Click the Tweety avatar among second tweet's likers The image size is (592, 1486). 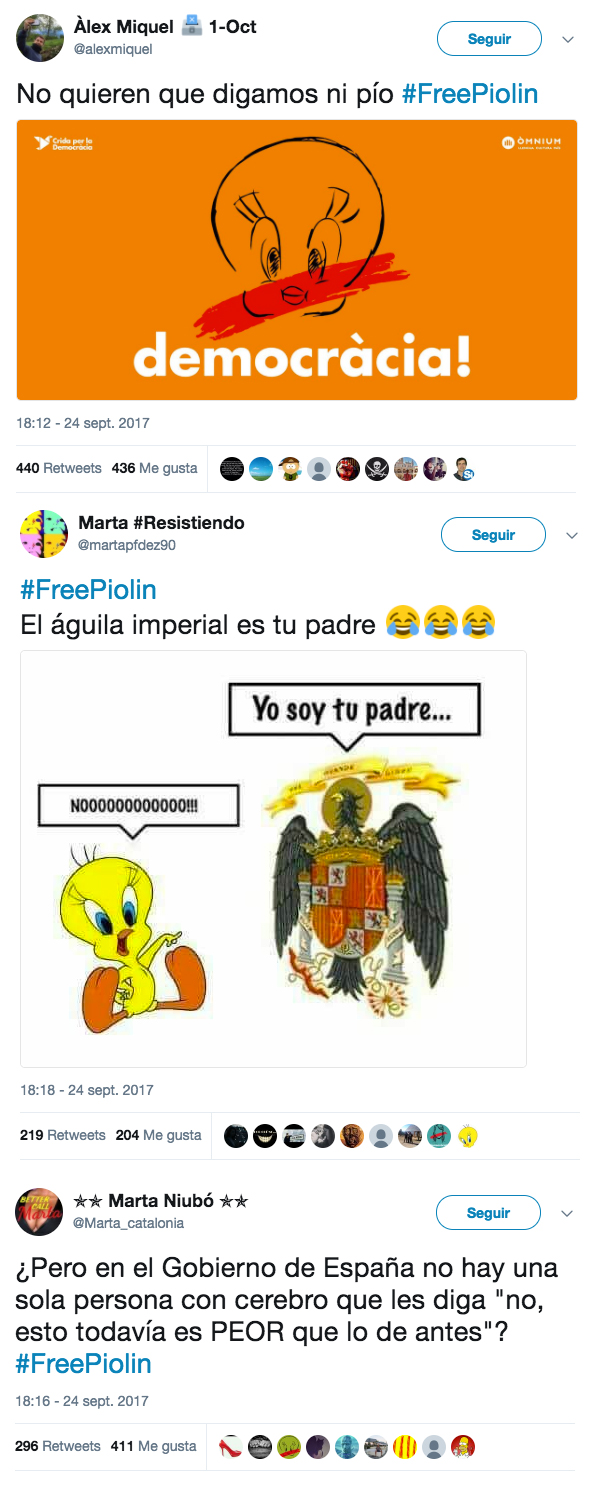467,1136
